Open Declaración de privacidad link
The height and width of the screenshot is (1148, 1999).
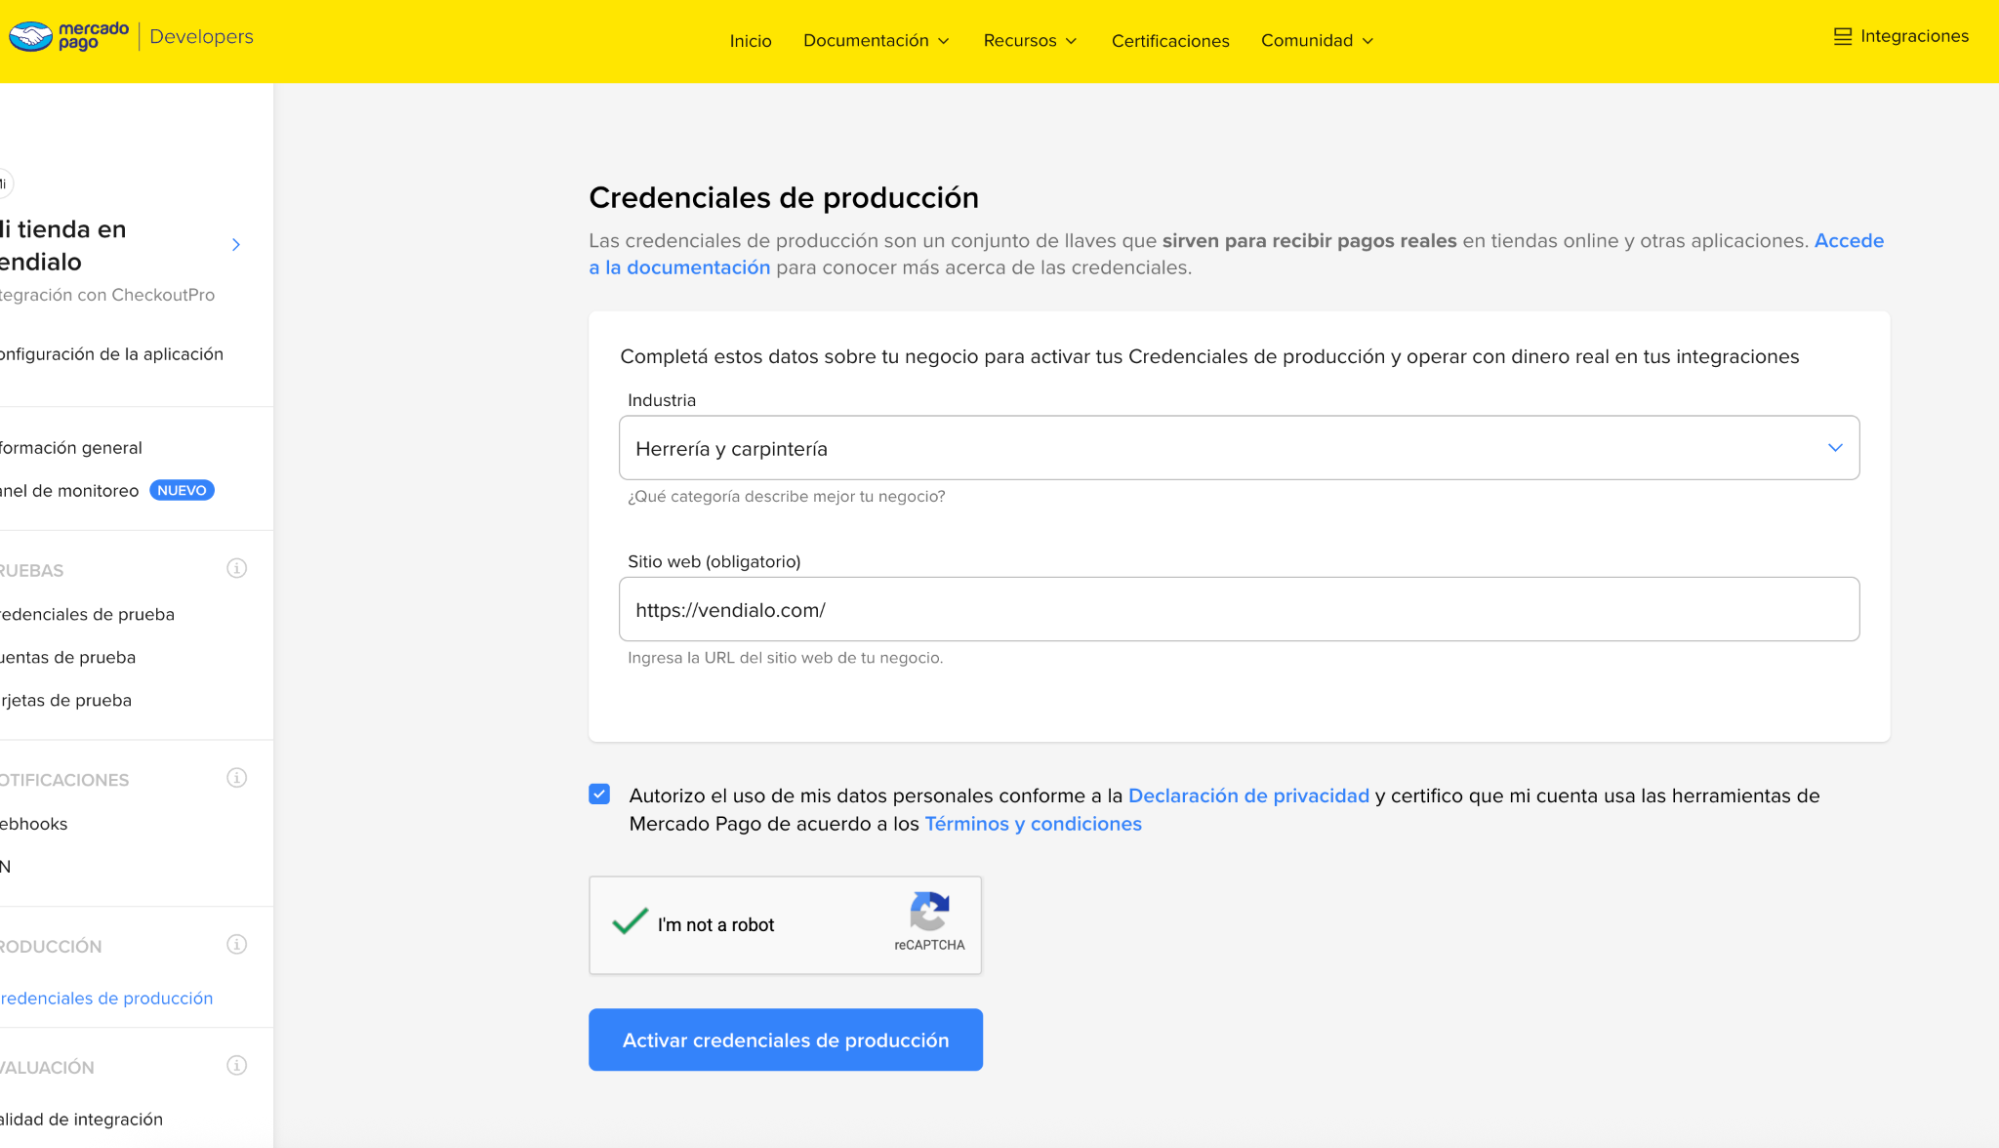point(1248,795)
